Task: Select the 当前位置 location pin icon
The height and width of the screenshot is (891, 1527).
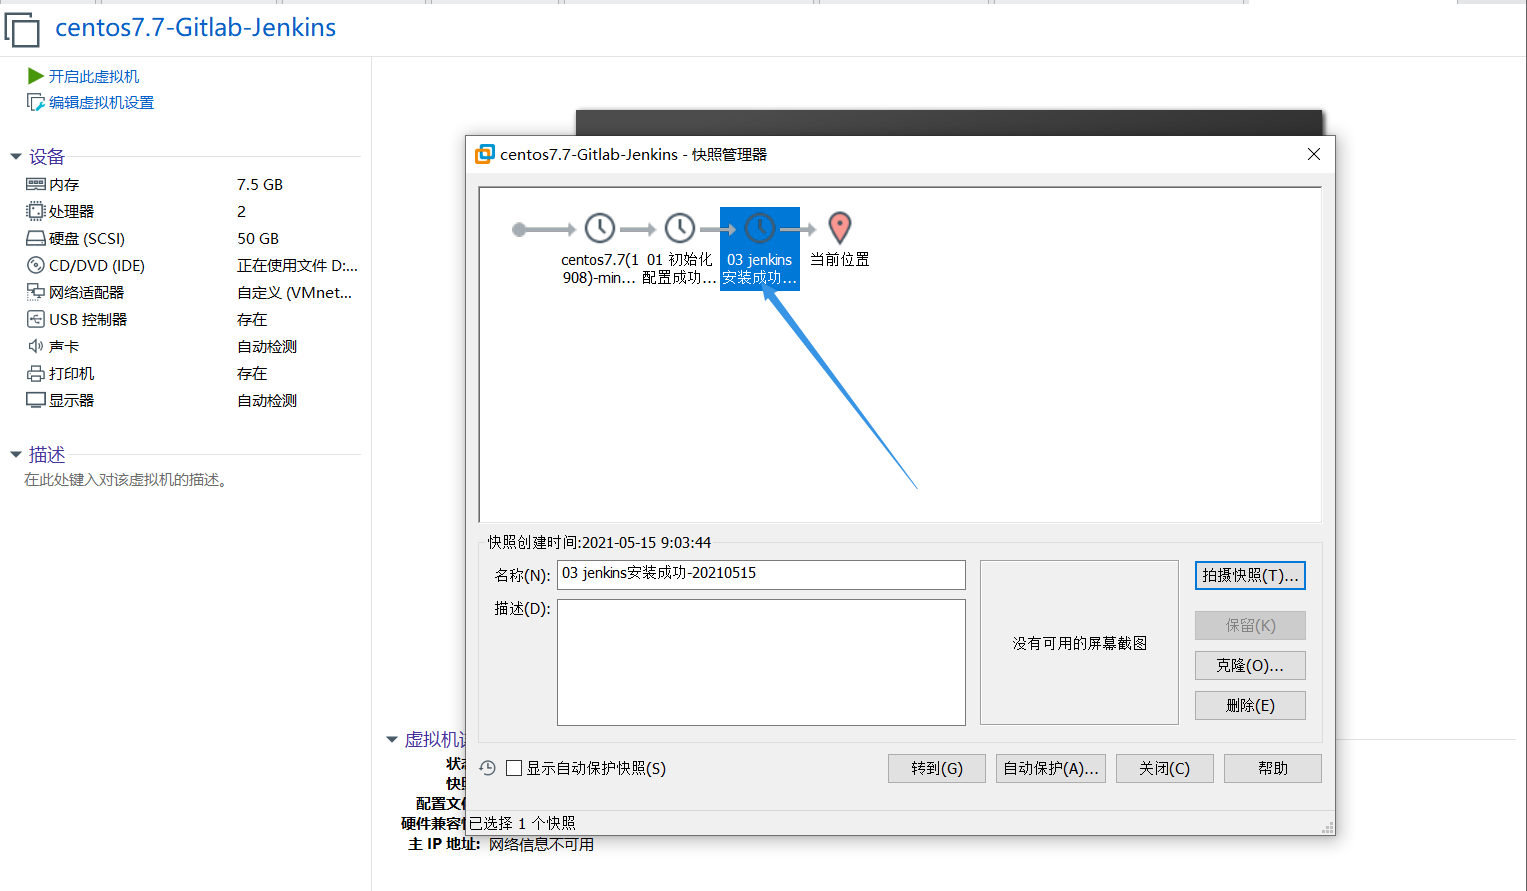Action: click(x=840, y=228)
